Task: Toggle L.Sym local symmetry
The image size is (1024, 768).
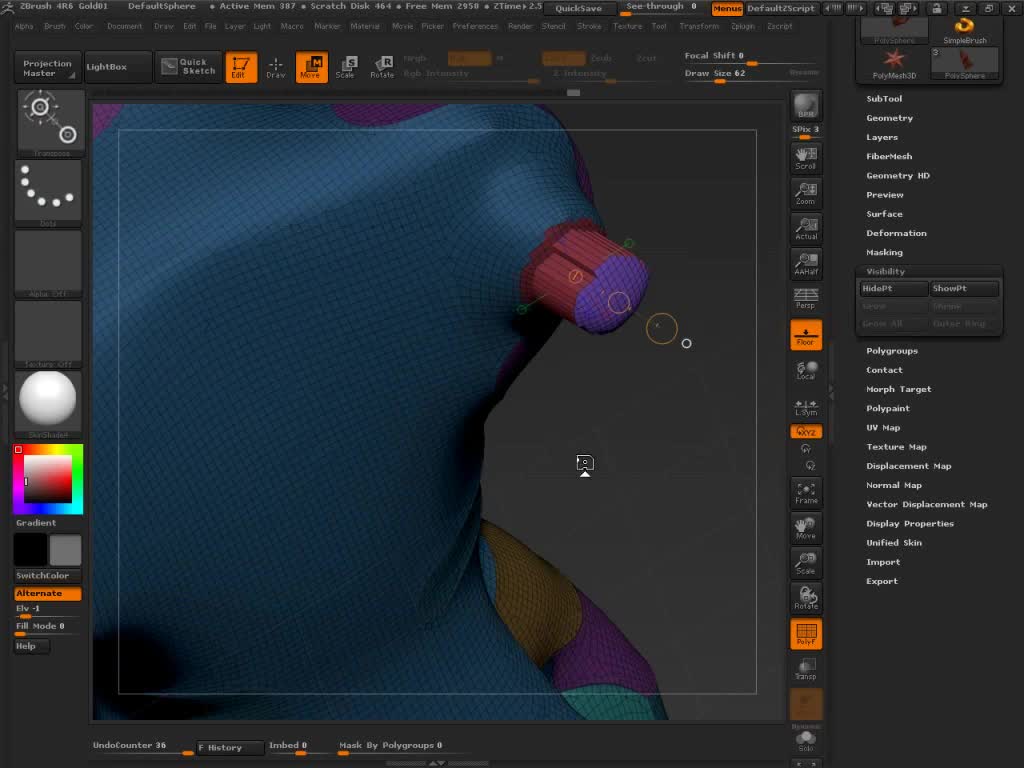Action: (x=806, y=407)
